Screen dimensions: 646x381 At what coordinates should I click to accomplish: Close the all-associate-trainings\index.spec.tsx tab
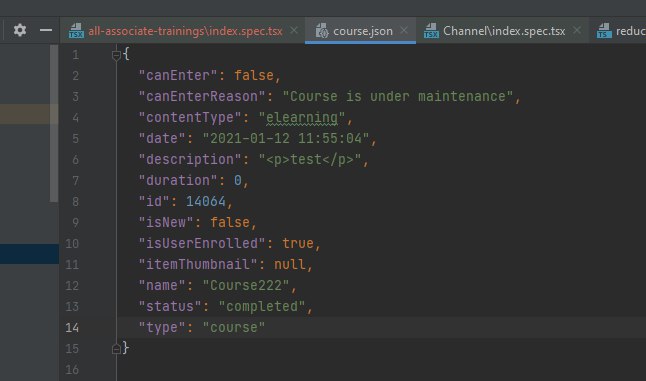click(294, 30)
